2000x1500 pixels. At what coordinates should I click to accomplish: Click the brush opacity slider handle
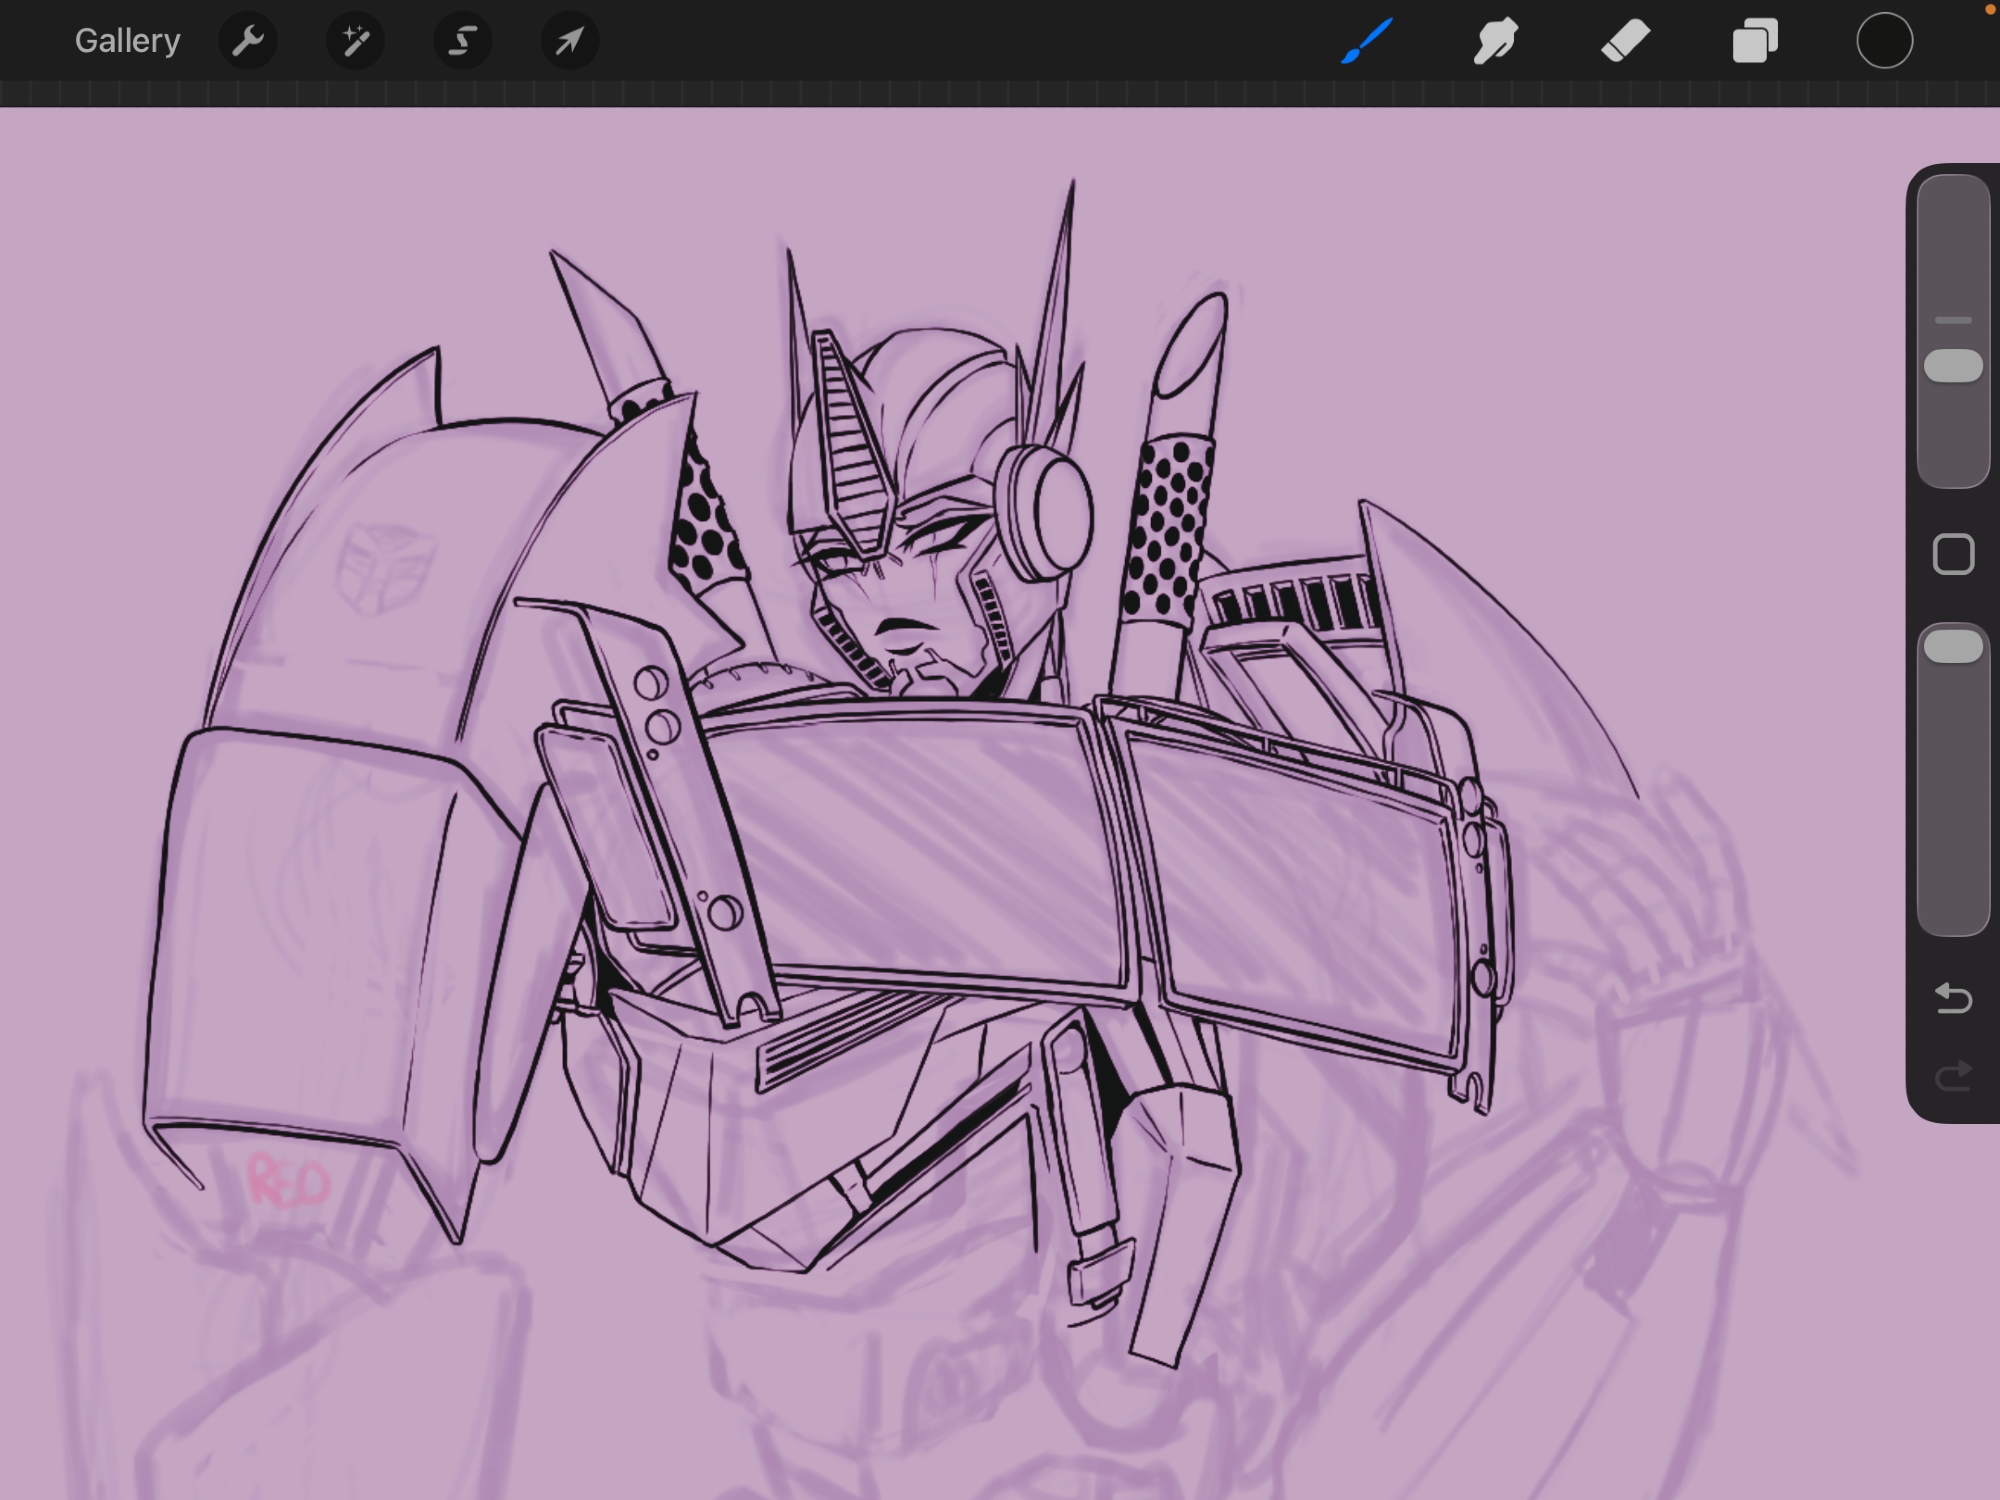coord(1953,647)
